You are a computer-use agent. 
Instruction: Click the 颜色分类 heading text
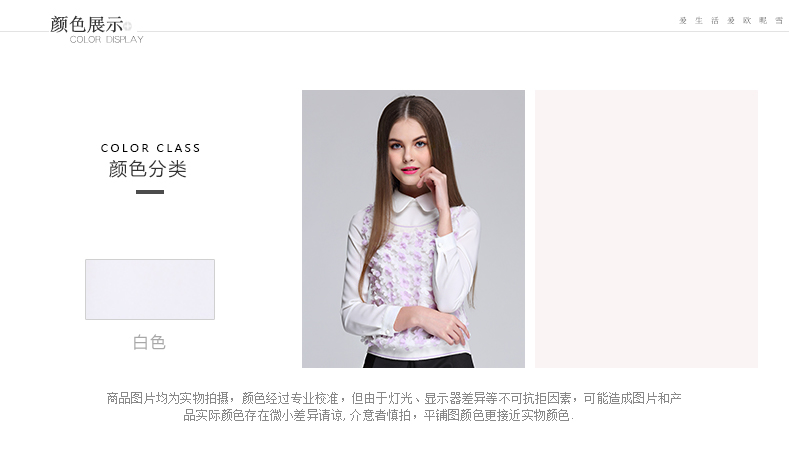point(148,169)
